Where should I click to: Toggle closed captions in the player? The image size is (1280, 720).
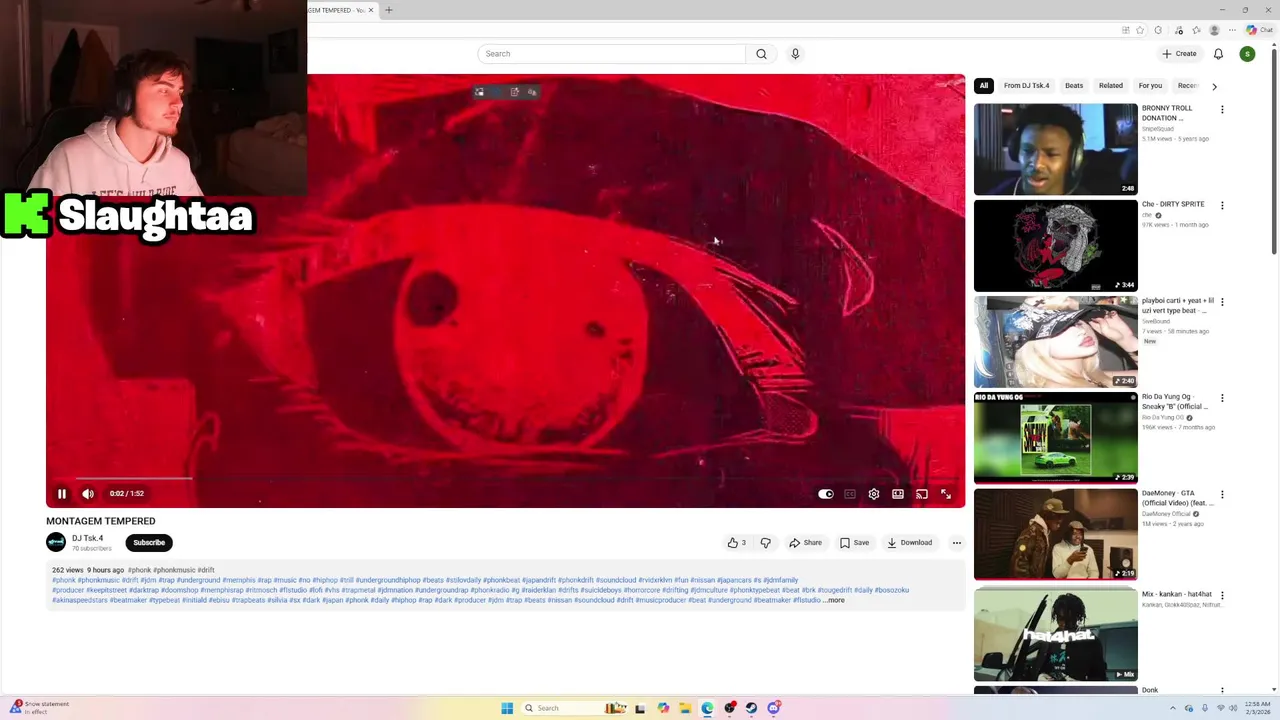pyautogui.click(x=850, y=494)
